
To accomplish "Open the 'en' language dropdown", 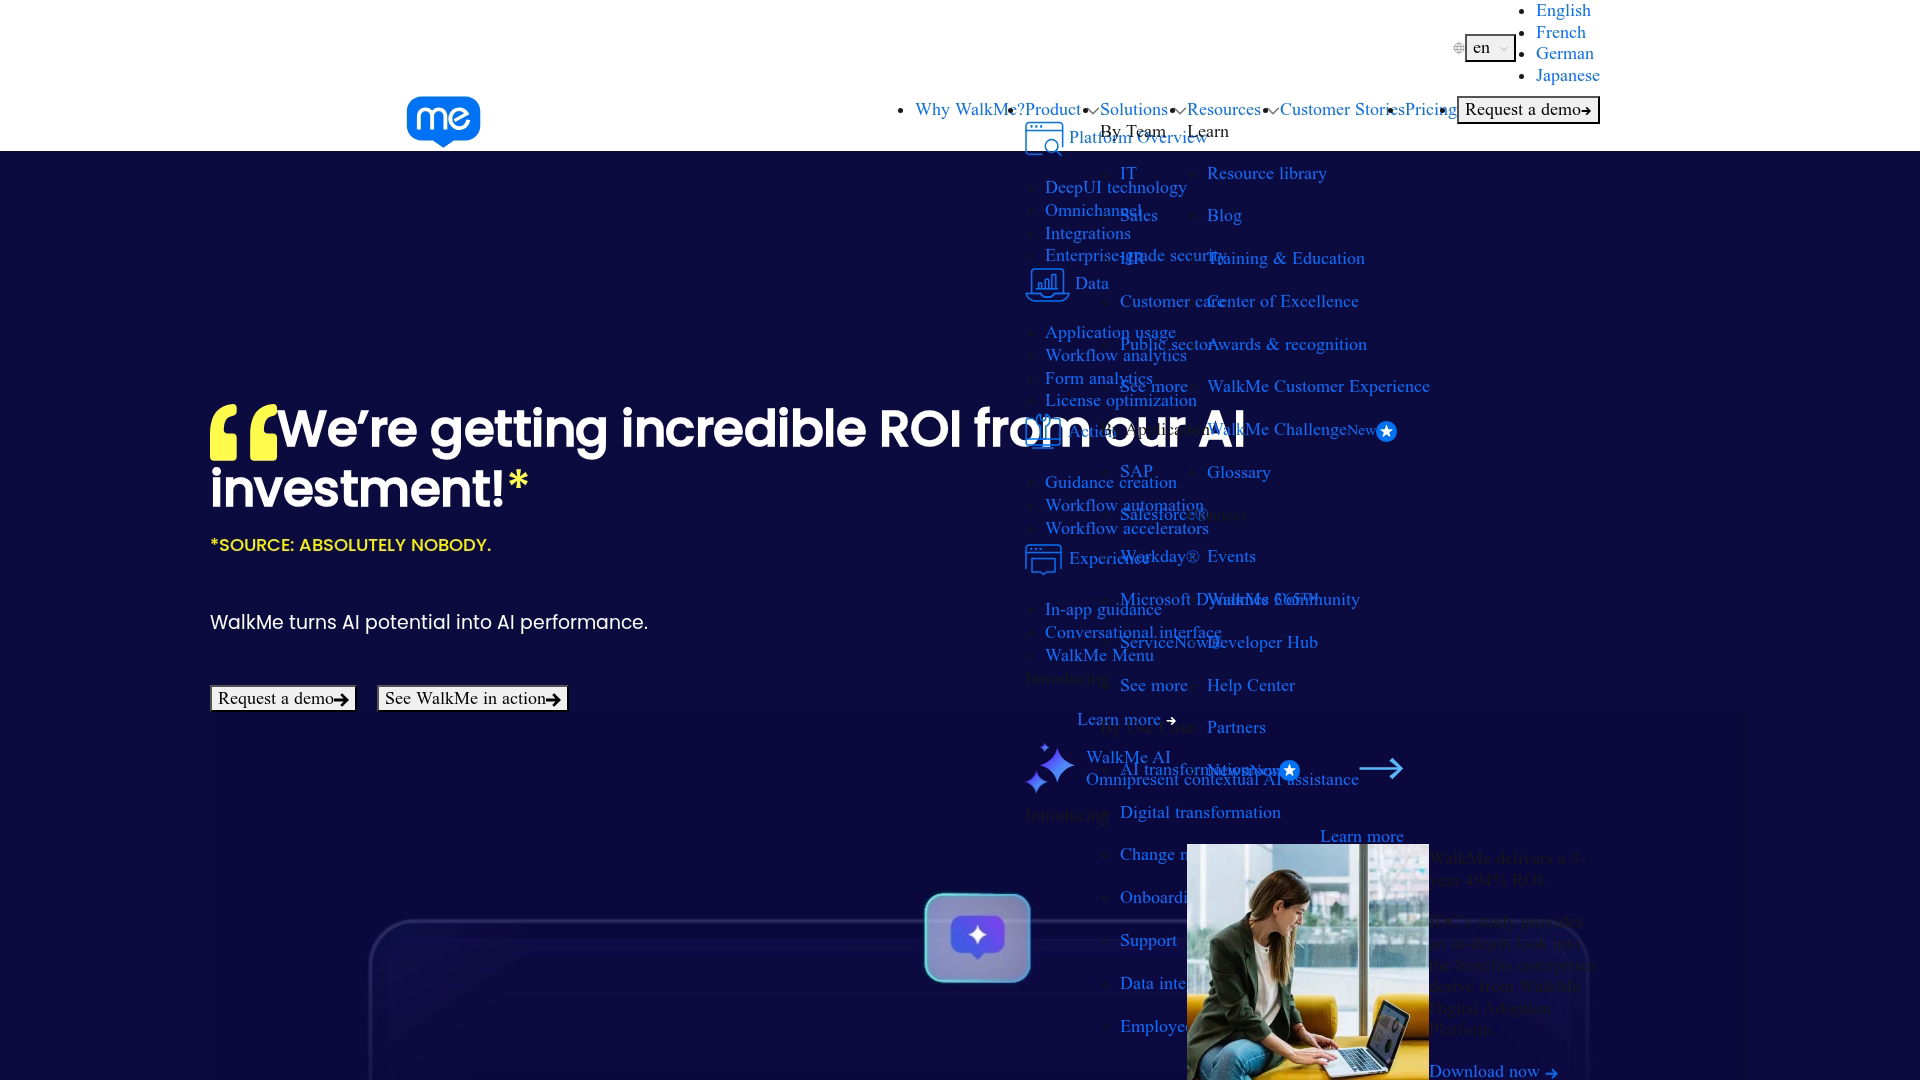I will pyautogui.click(x=1490, y=48).
